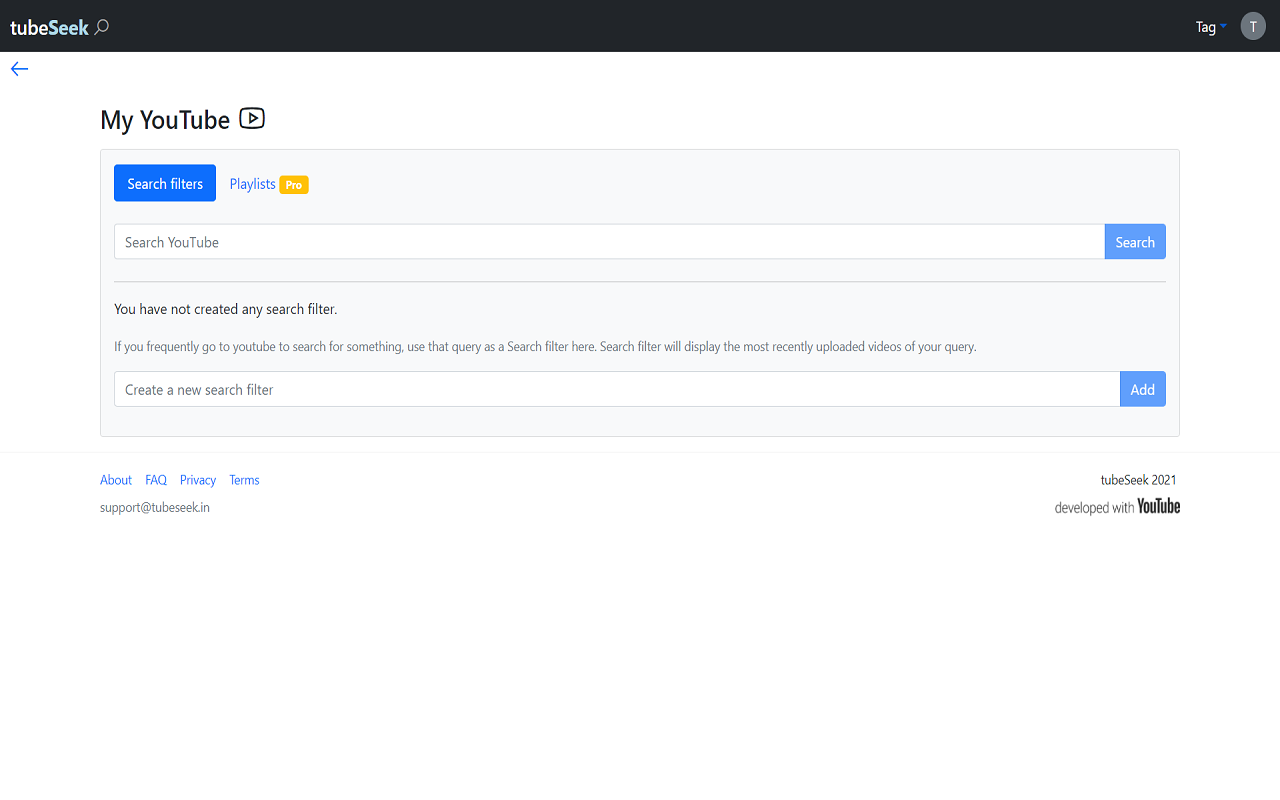Open the user avatar T icon

1253,26
